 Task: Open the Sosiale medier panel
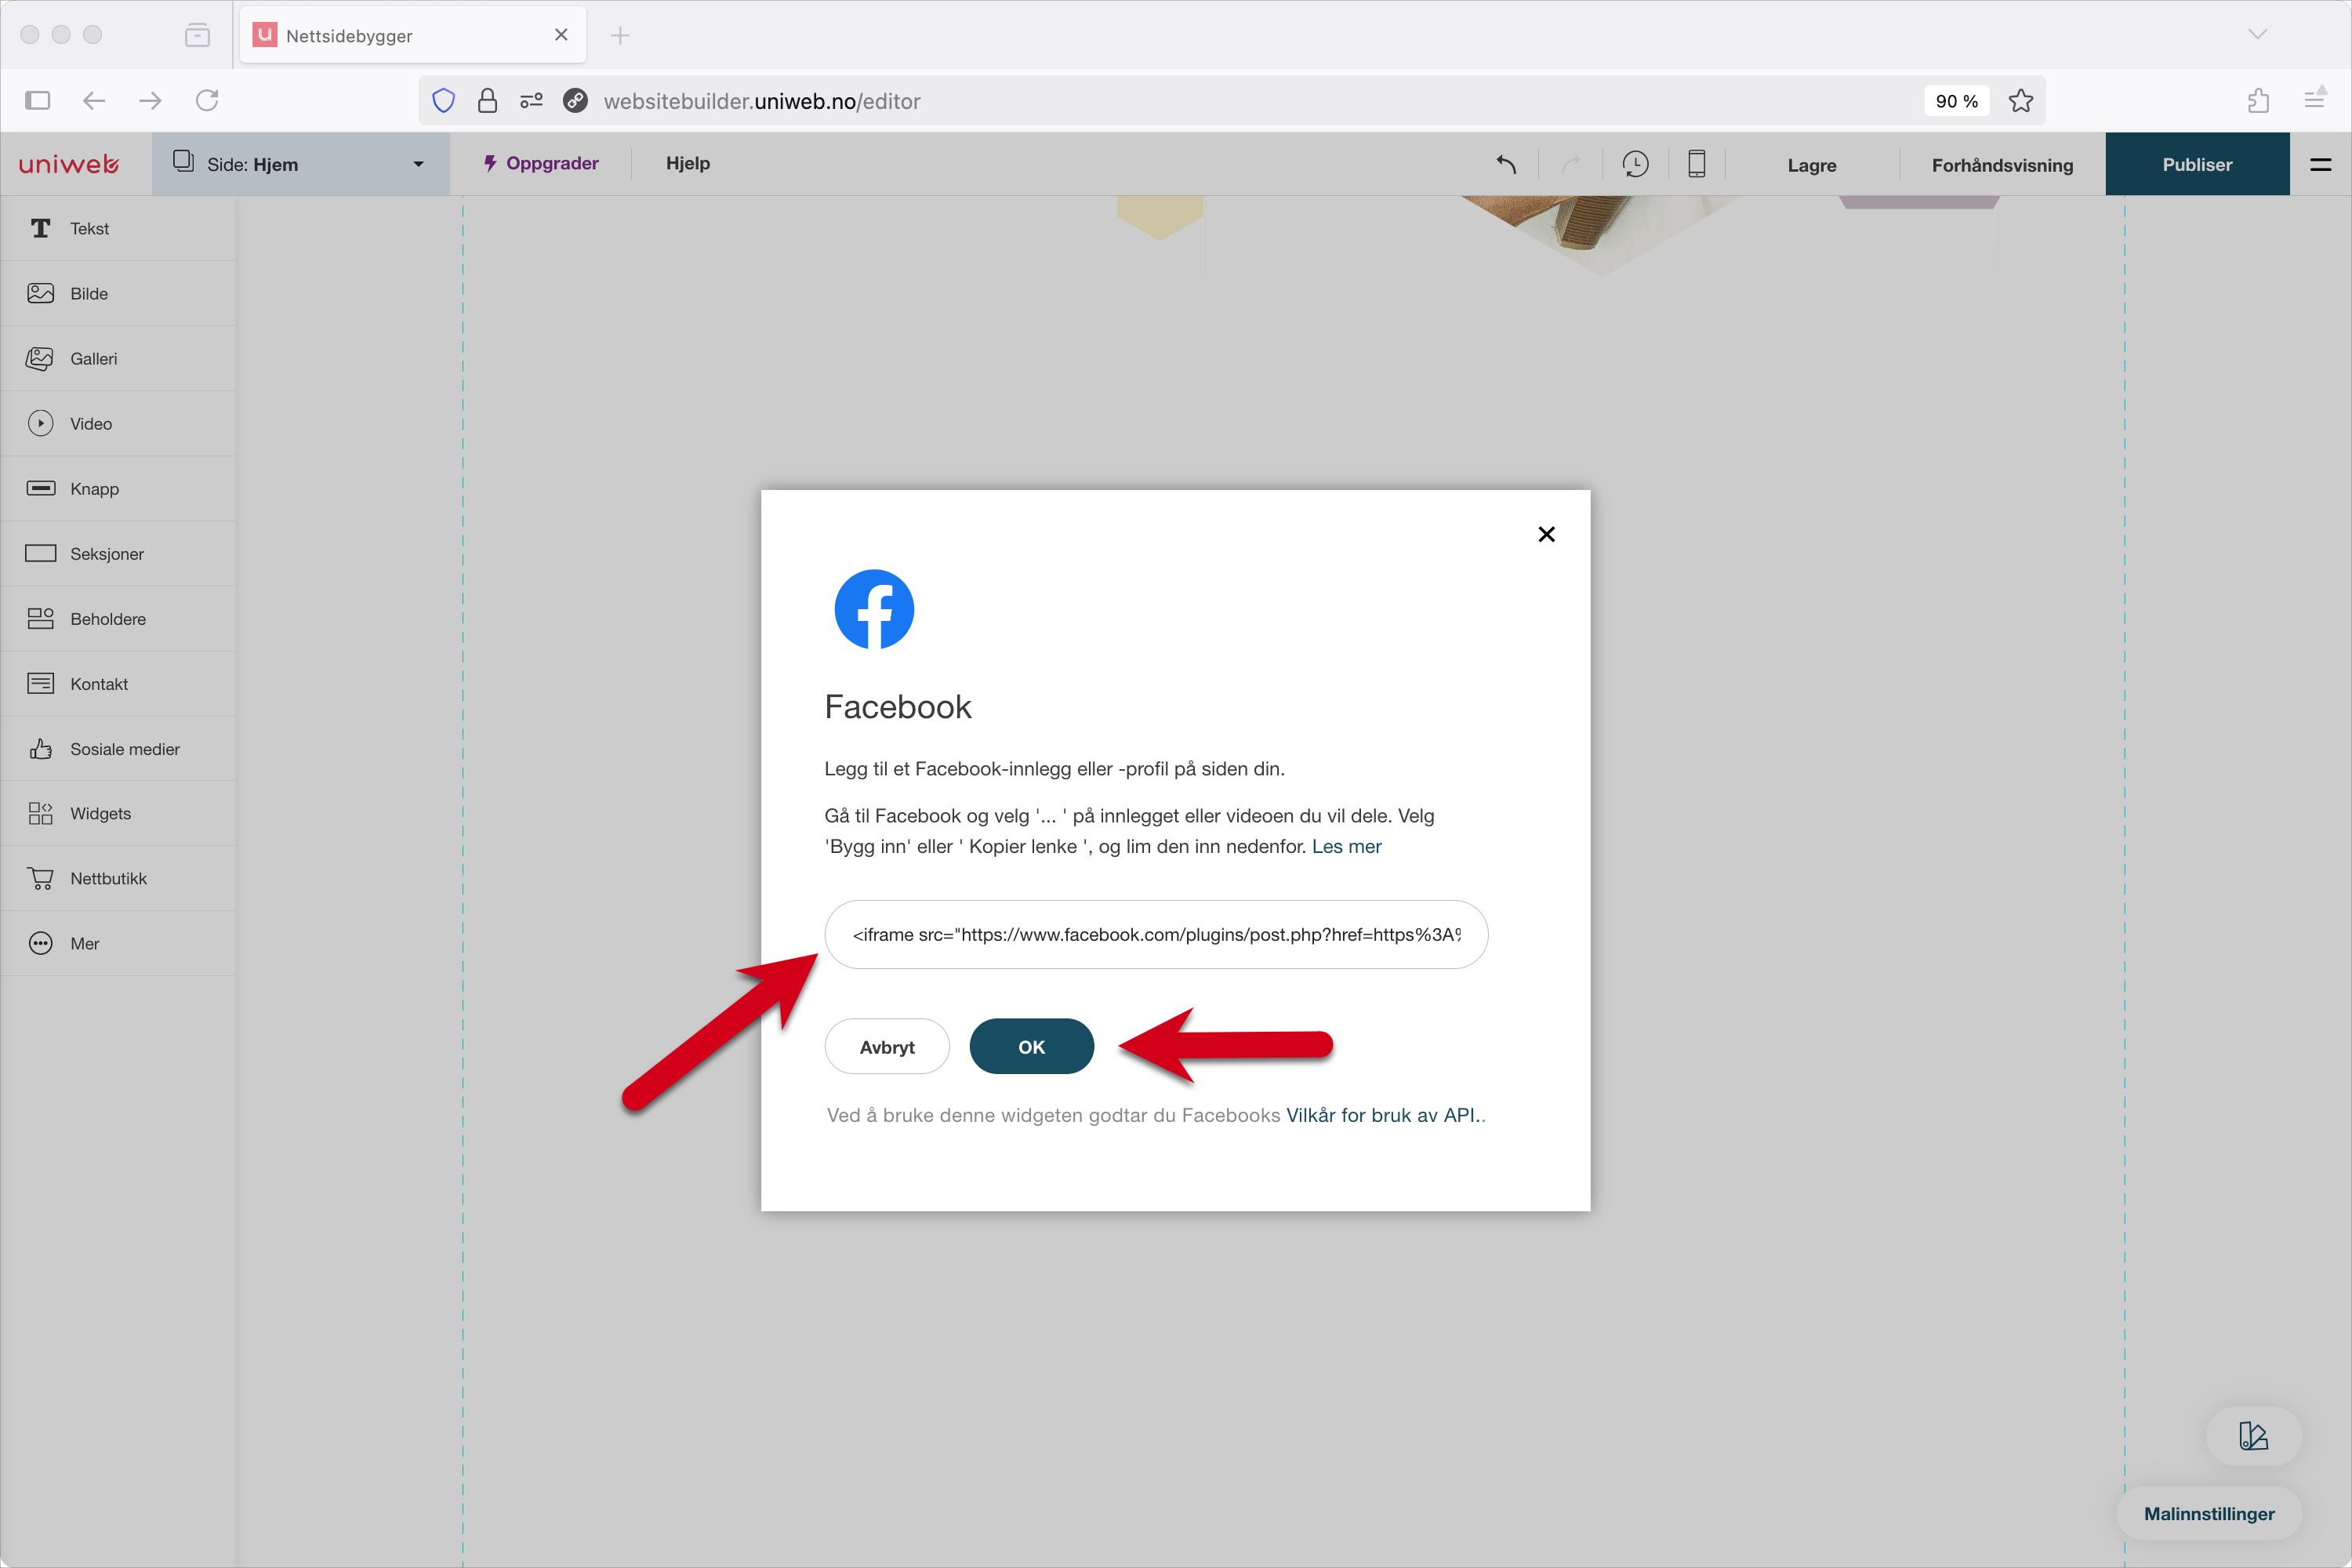(118, 748)
